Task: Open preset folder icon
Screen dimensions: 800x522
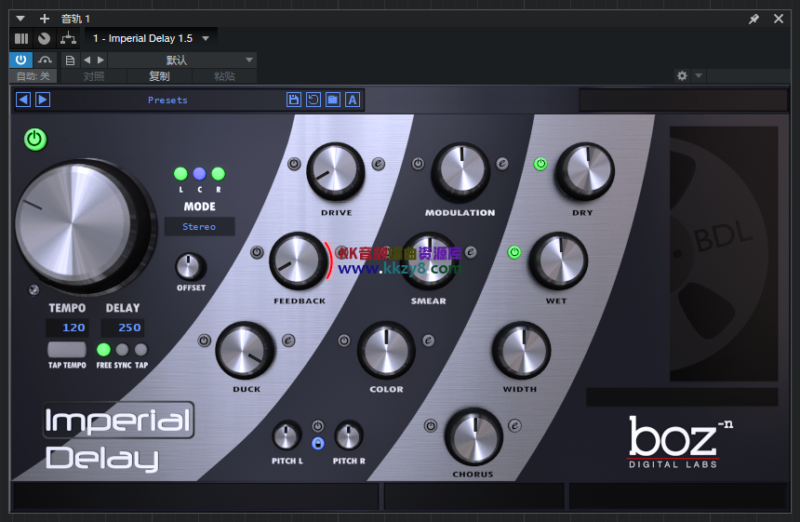Action: coord(333,100)
